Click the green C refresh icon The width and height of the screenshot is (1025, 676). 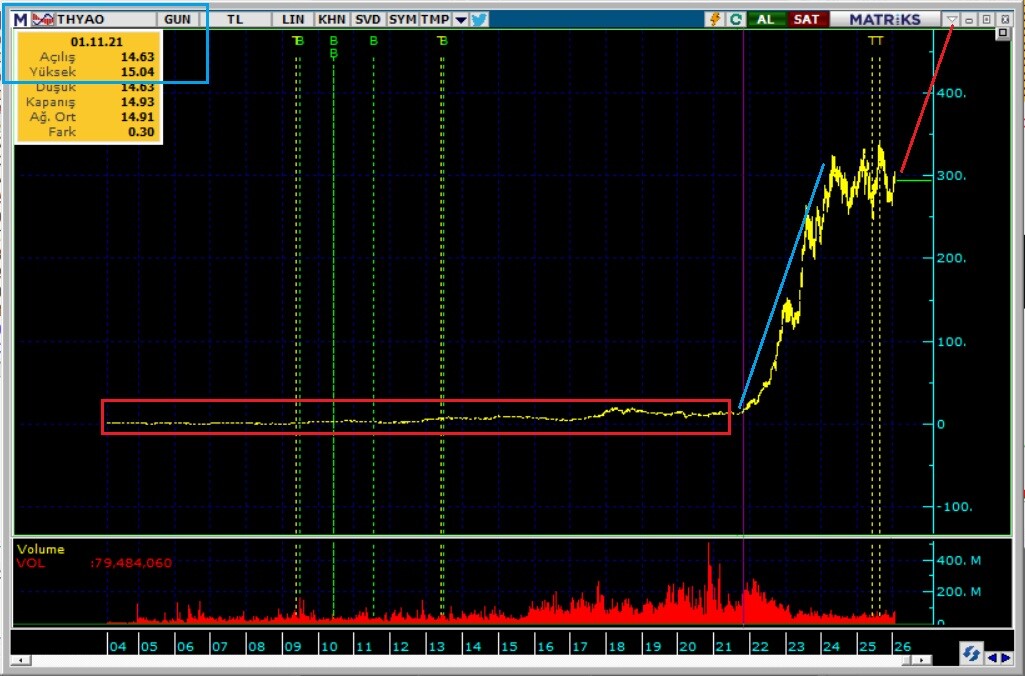[736, 19]
